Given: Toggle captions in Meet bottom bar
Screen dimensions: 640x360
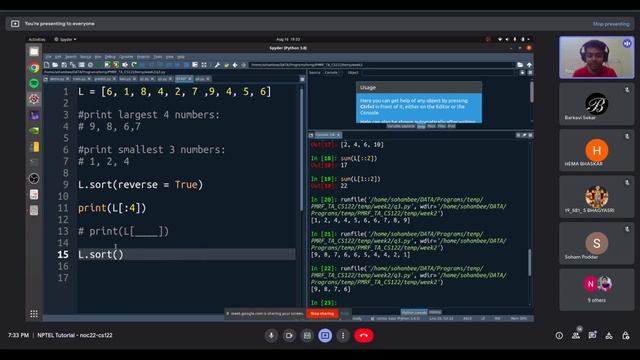Looking at the screenshot, I should coord(307,336).
